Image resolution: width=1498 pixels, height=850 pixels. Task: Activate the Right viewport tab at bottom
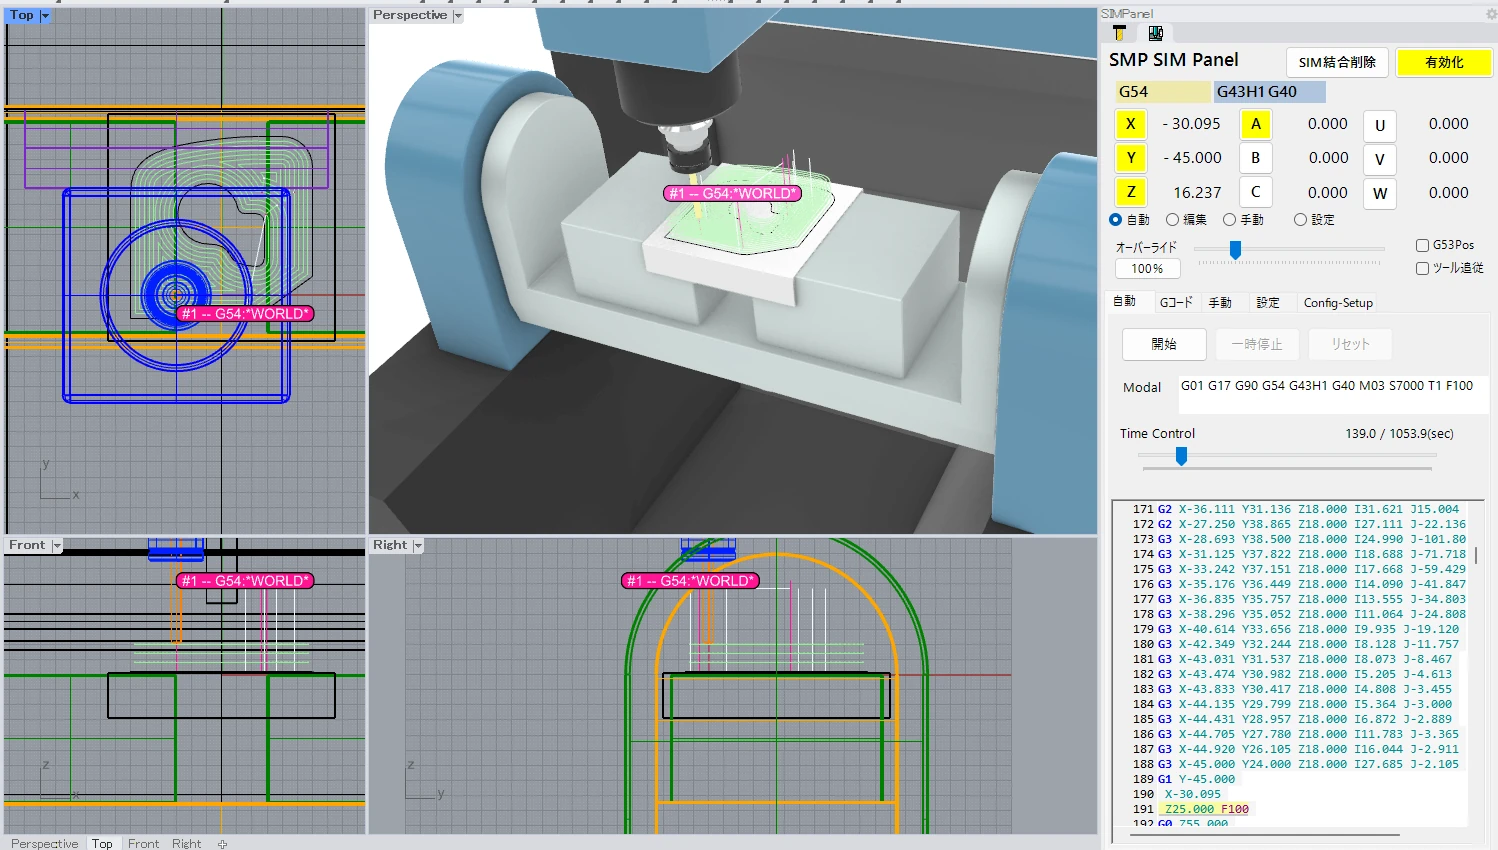coord(186,844)
